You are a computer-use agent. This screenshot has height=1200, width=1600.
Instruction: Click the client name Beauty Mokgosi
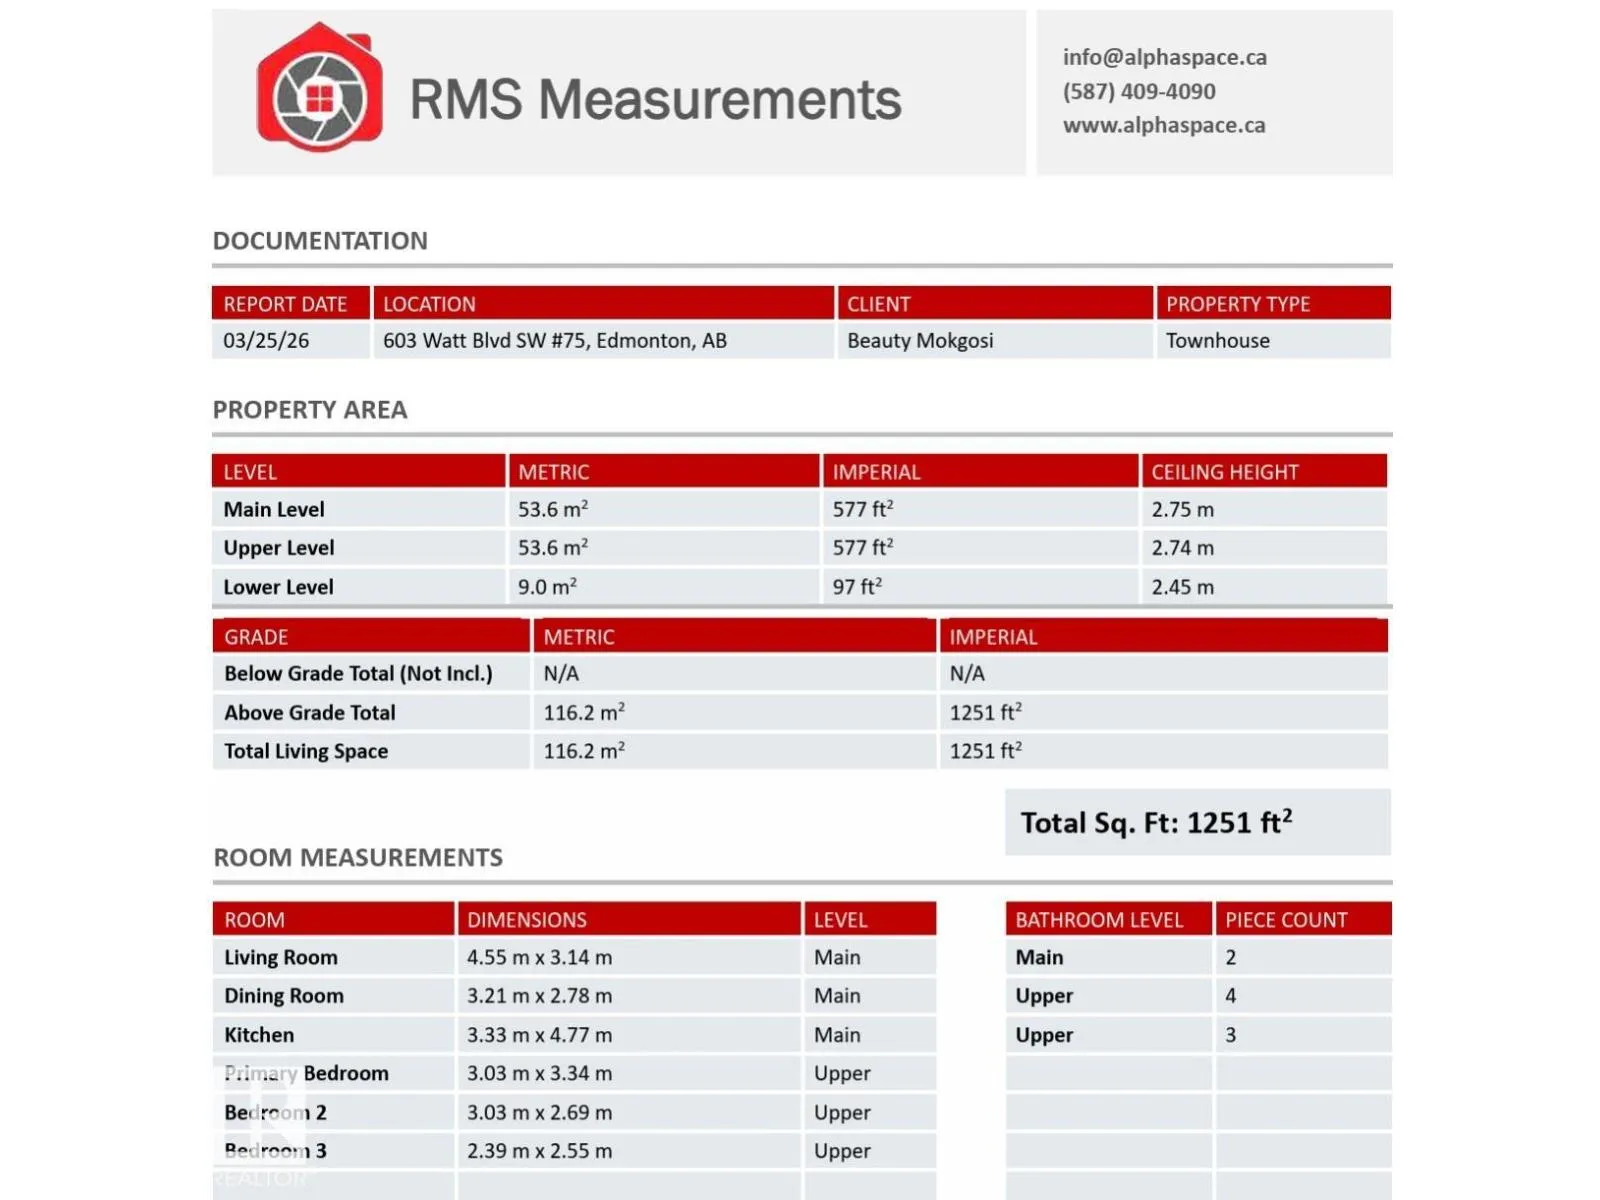(920, 341)
